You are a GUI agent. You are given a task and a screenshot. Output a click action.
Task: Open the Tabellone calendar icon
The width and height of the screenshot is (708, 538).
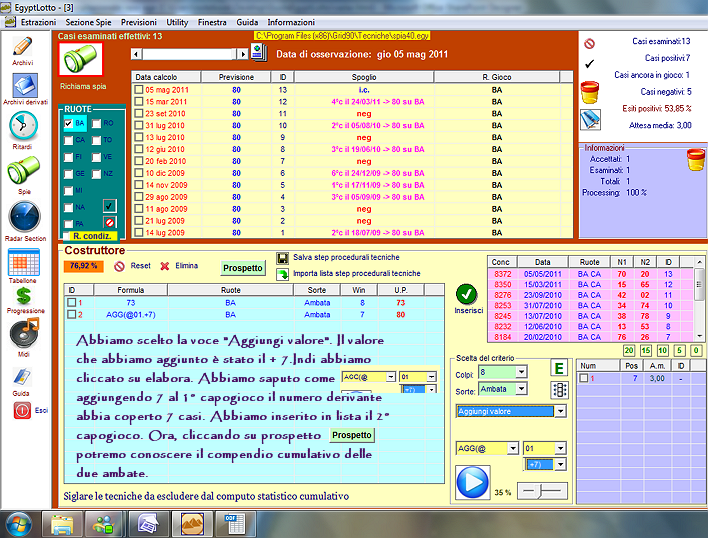23,262
